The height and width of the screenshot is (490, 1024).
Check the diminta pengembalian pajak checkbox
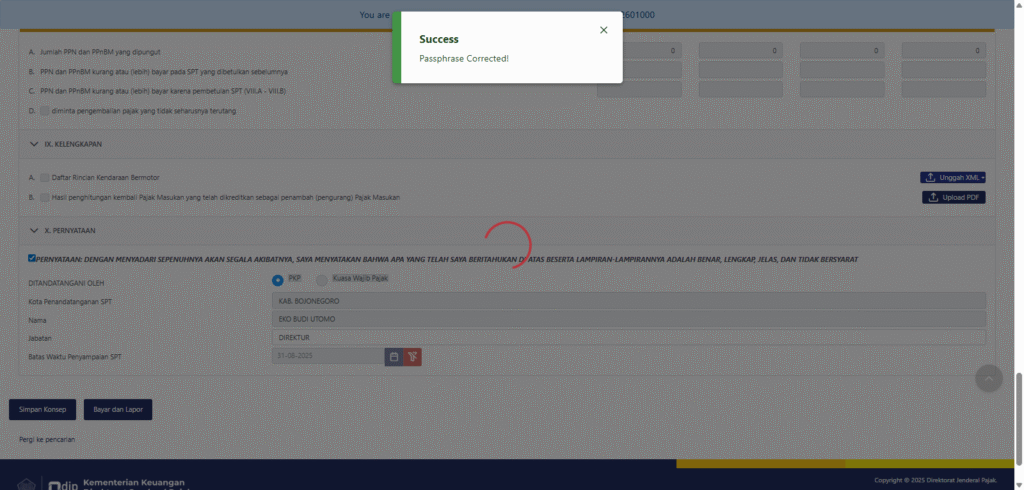click(45, 111)
